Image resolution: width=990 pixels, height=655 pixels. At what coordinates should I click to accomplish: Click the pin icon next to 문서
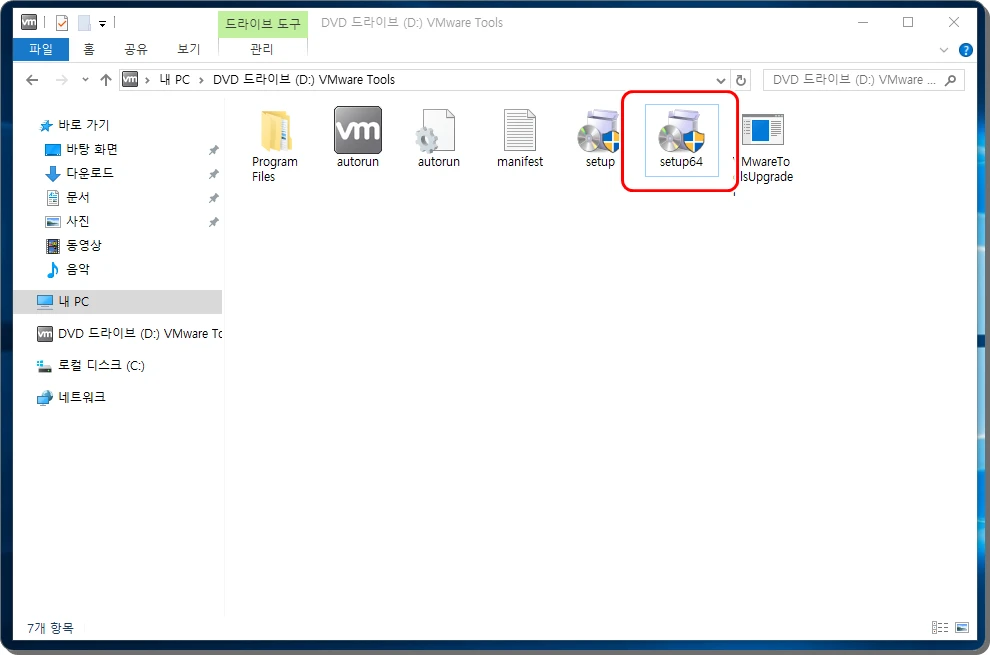tap(213, 198)
